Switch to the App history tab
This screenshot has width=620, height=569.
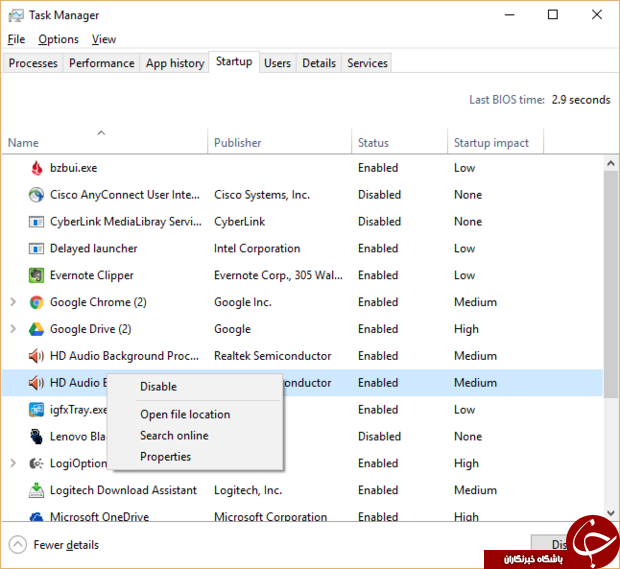coord(175,63)
